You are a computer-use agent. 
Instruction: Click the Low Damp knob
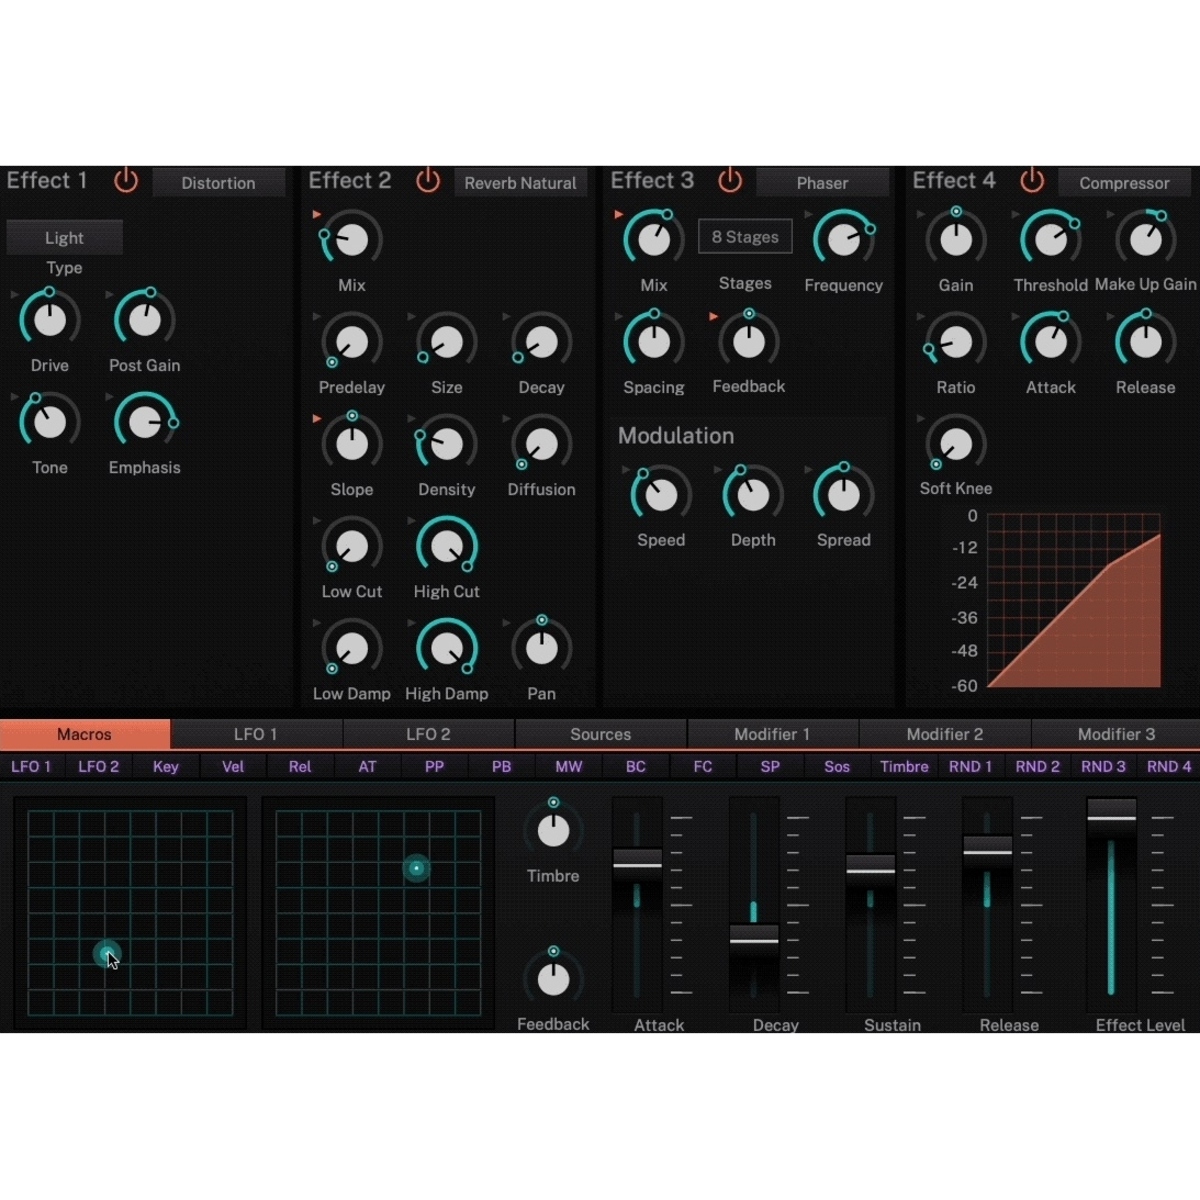click(x=352, y=648)
